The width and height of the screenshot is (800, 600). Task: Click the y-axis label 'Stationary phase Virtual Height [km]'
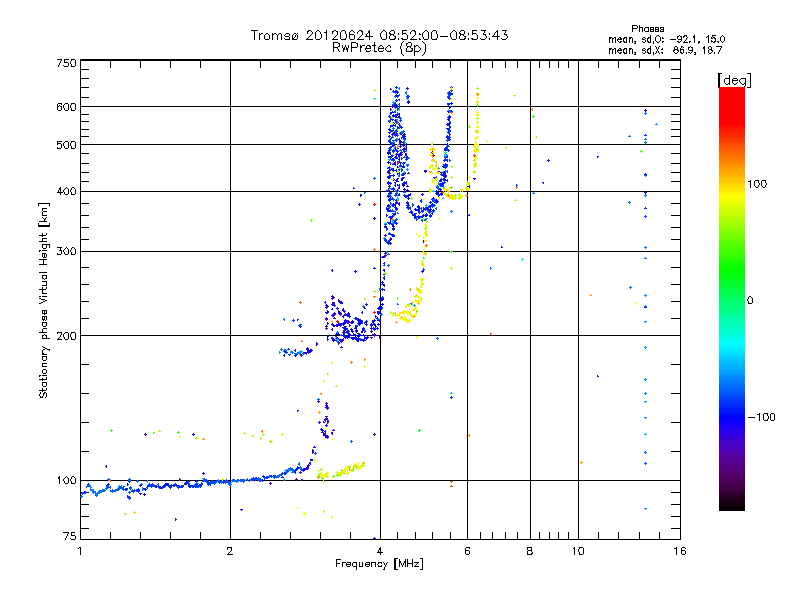(44, 300)
